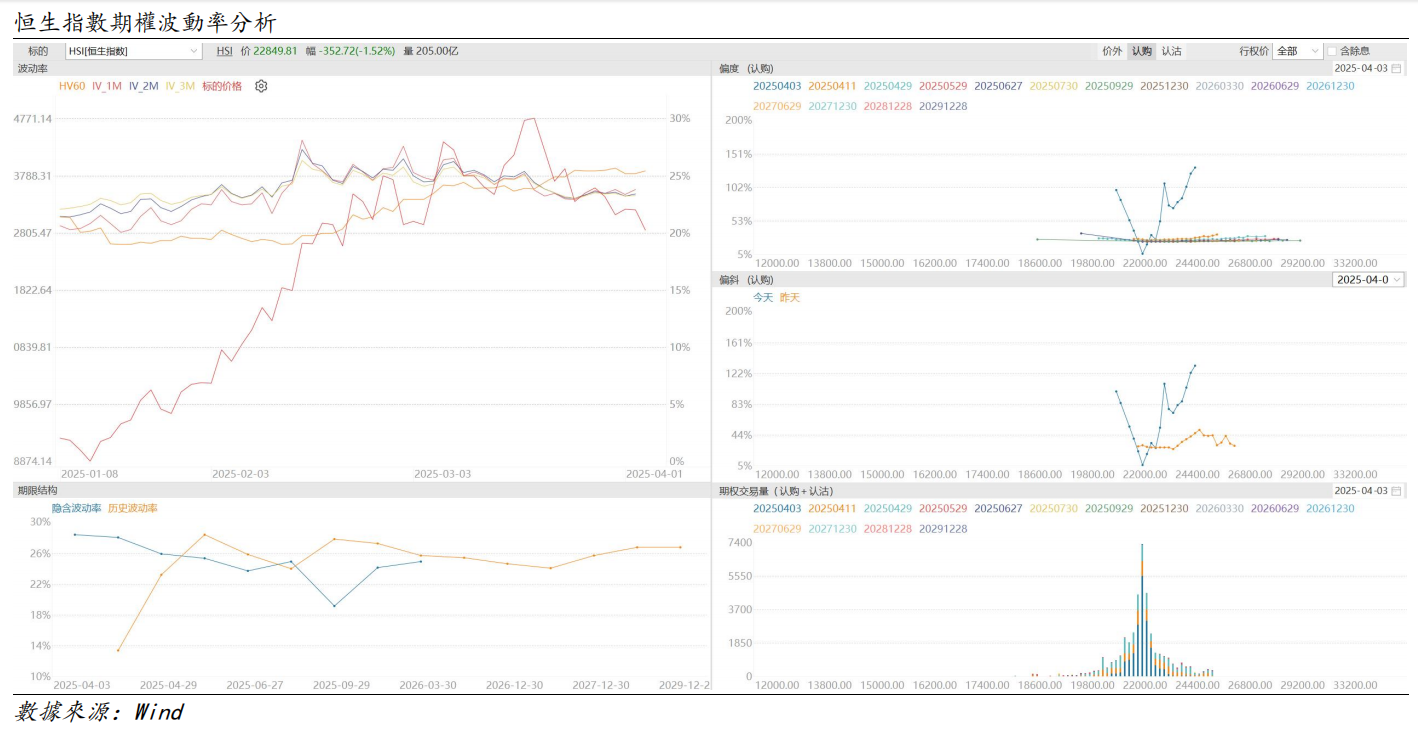Open the 行权价 全部 dropdown
1418x733 pixels.
coord(1297,51)
